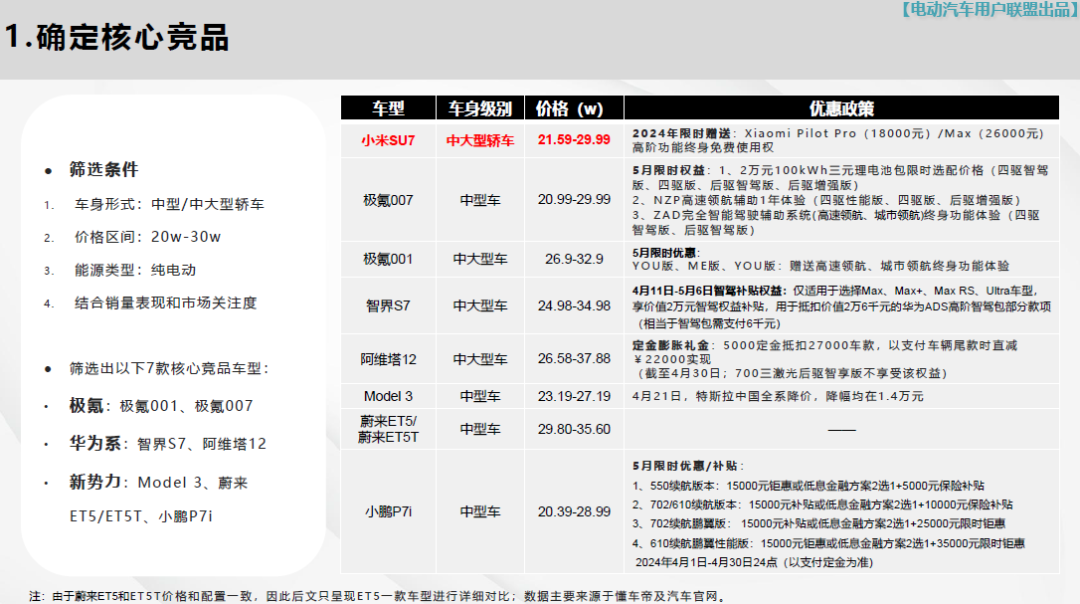Select the '华为系：智界S7、阿维塔12' bullet
This screenshot has width=1080, height=604.
click(167, 444)
